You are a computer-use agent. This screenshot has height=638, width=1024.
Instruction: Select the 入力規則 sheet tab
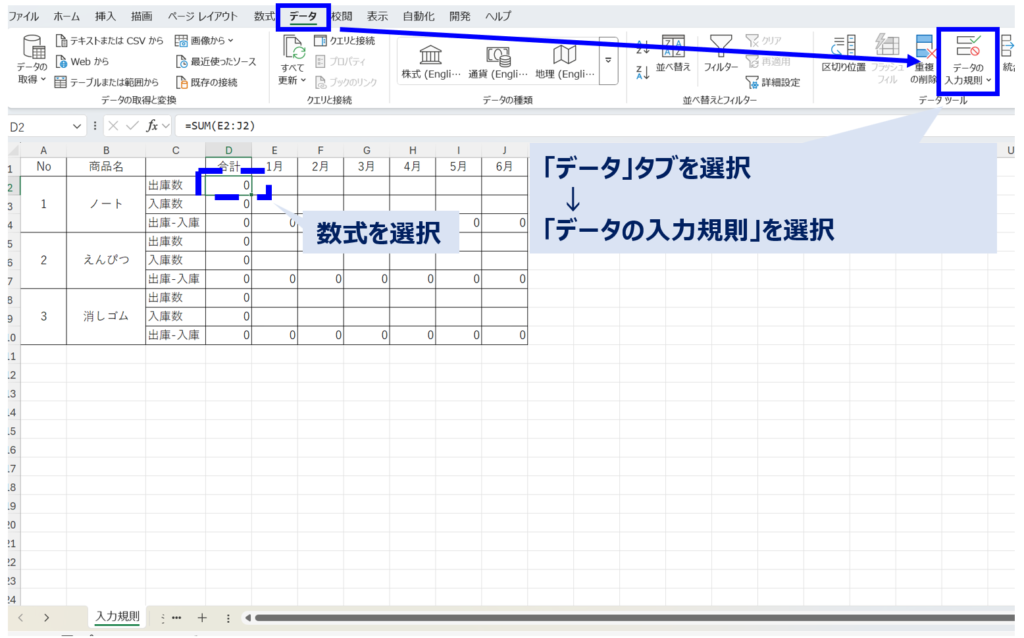click(x=118, y=616)
